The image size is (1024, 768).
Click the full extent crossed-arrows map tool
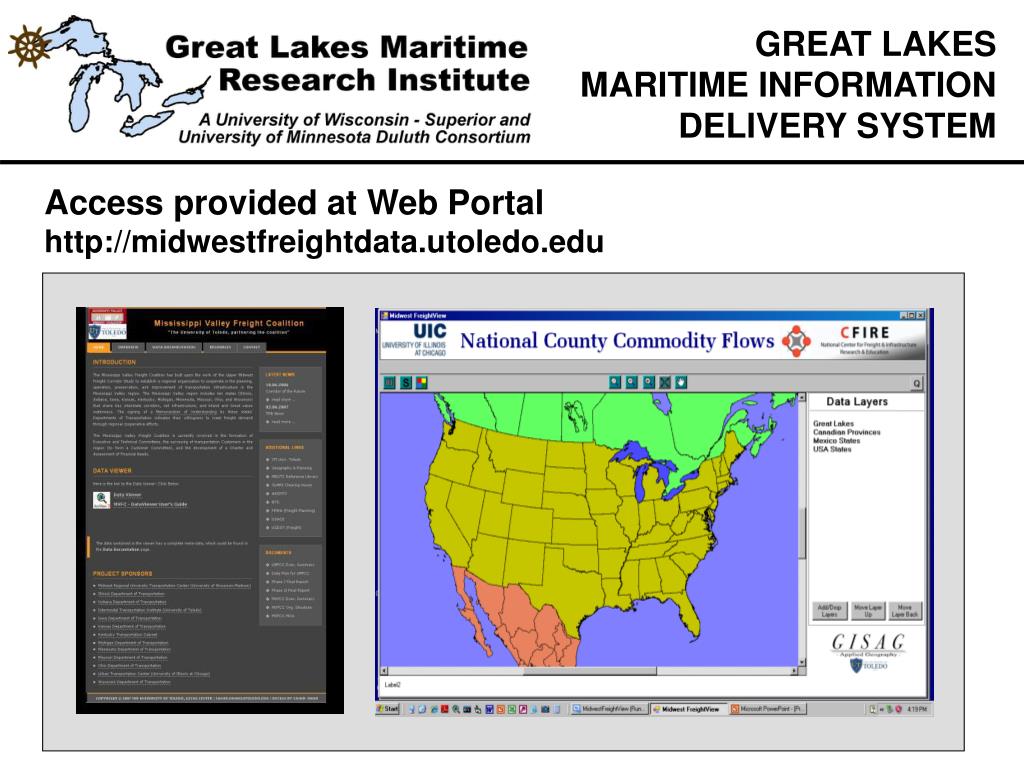click(665, 382)
